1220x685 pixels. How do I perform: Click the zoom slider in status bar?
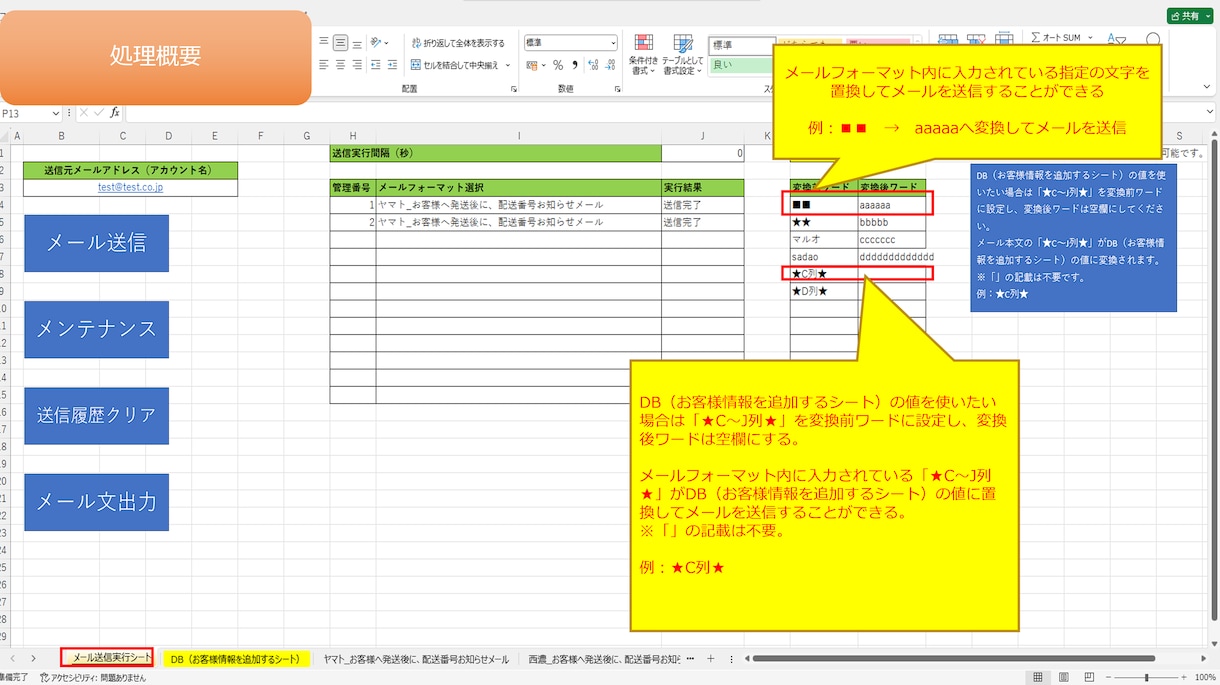click(1145, 677)
